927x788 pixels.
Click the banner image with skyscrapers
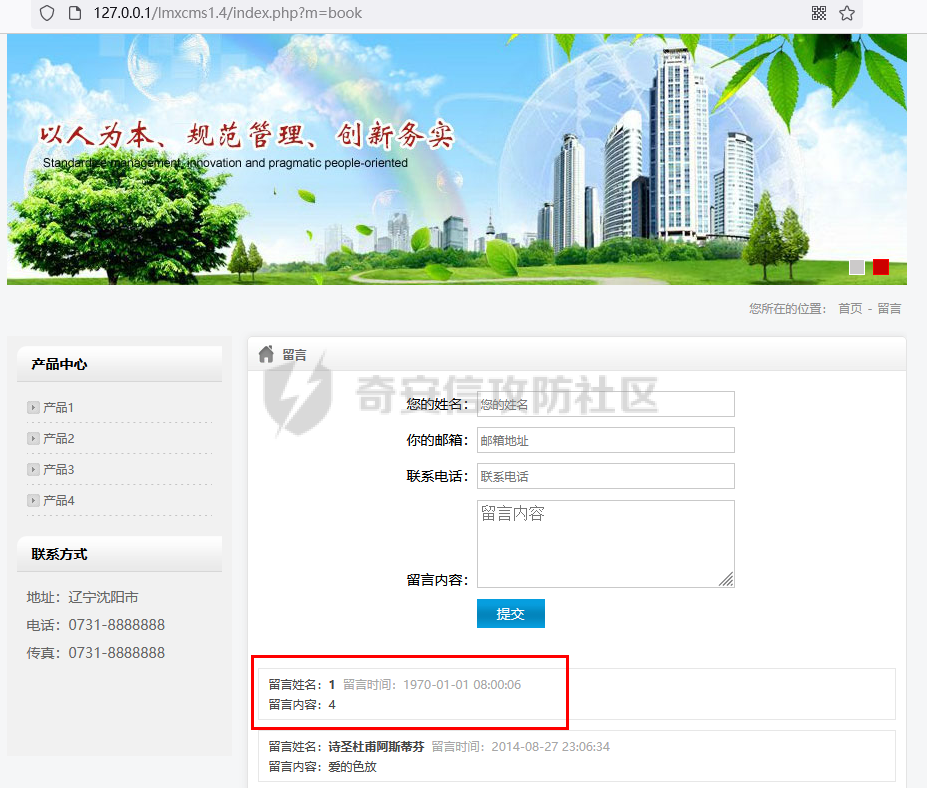457,160
